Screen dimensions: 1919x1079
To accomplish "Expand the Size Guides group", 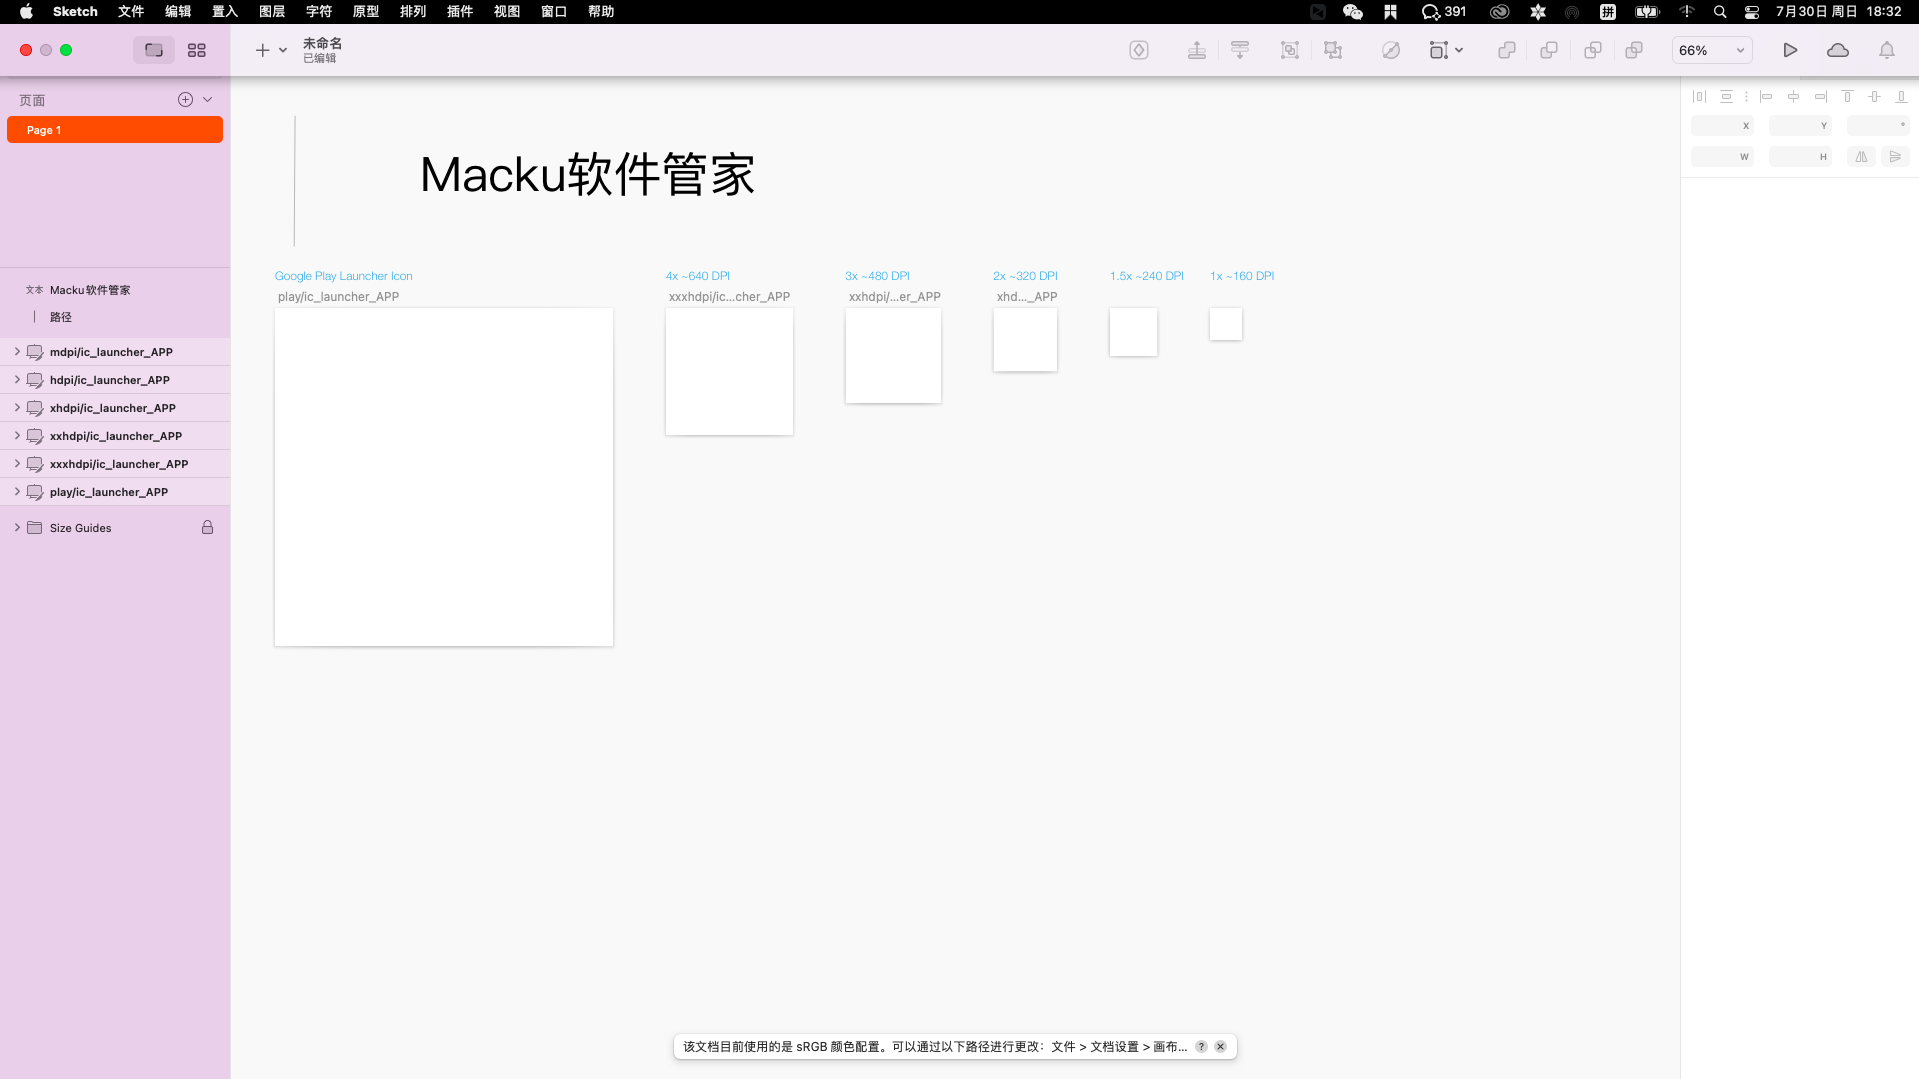I will pos(17,528).
